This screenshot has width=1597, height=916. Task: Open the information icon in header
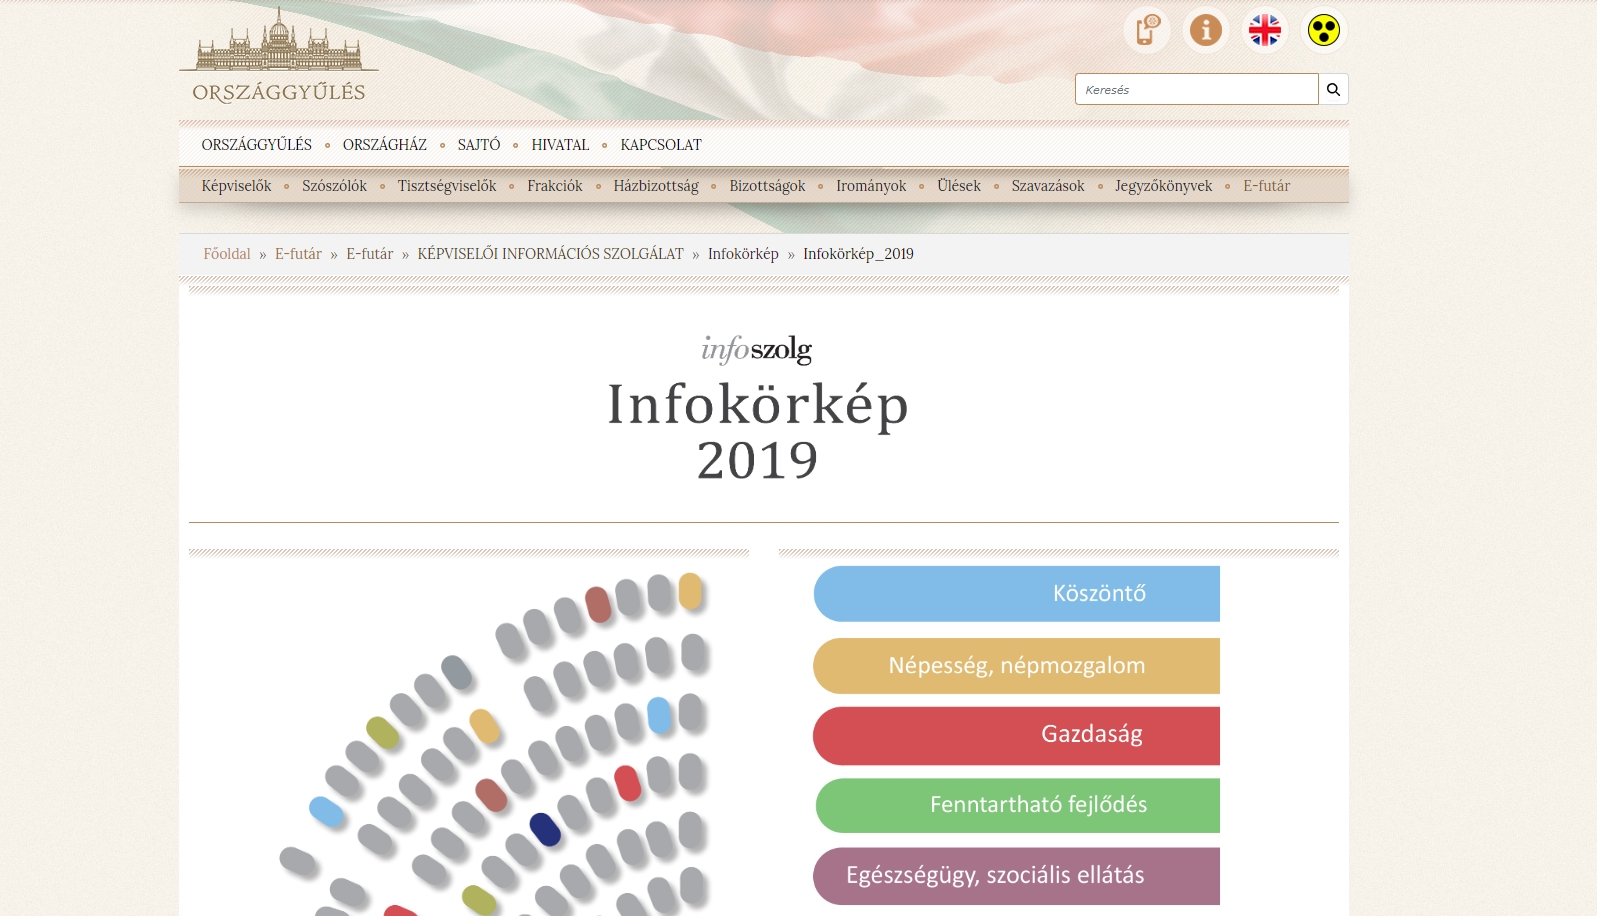pyautogui.click(x=1205, y=30)
